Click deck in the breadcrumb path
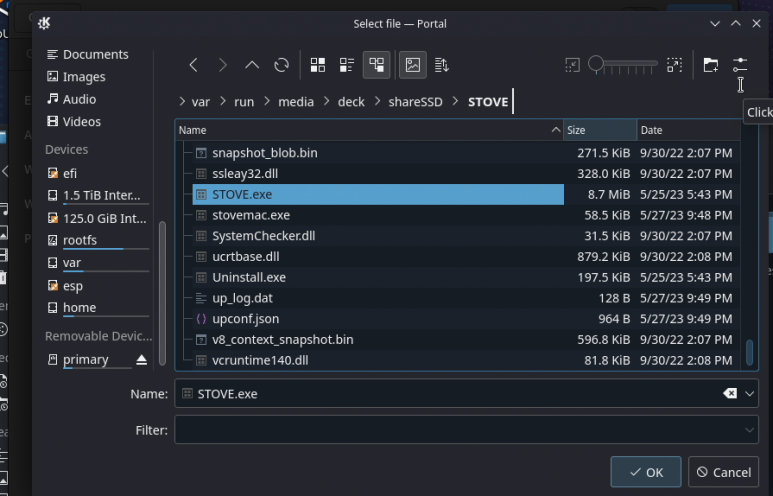773x496 pixels. coord(351,102)
